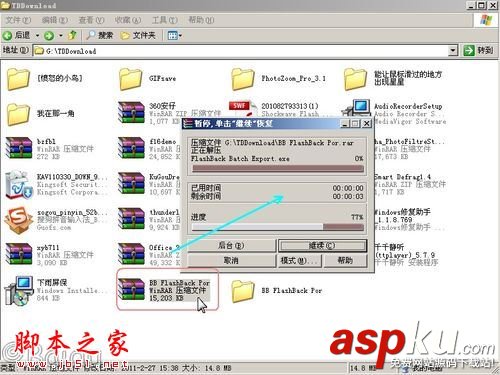The image size is (500, 375).
Task: Click the Continue (继续) button to resume extraction
Action: (322, 246)
